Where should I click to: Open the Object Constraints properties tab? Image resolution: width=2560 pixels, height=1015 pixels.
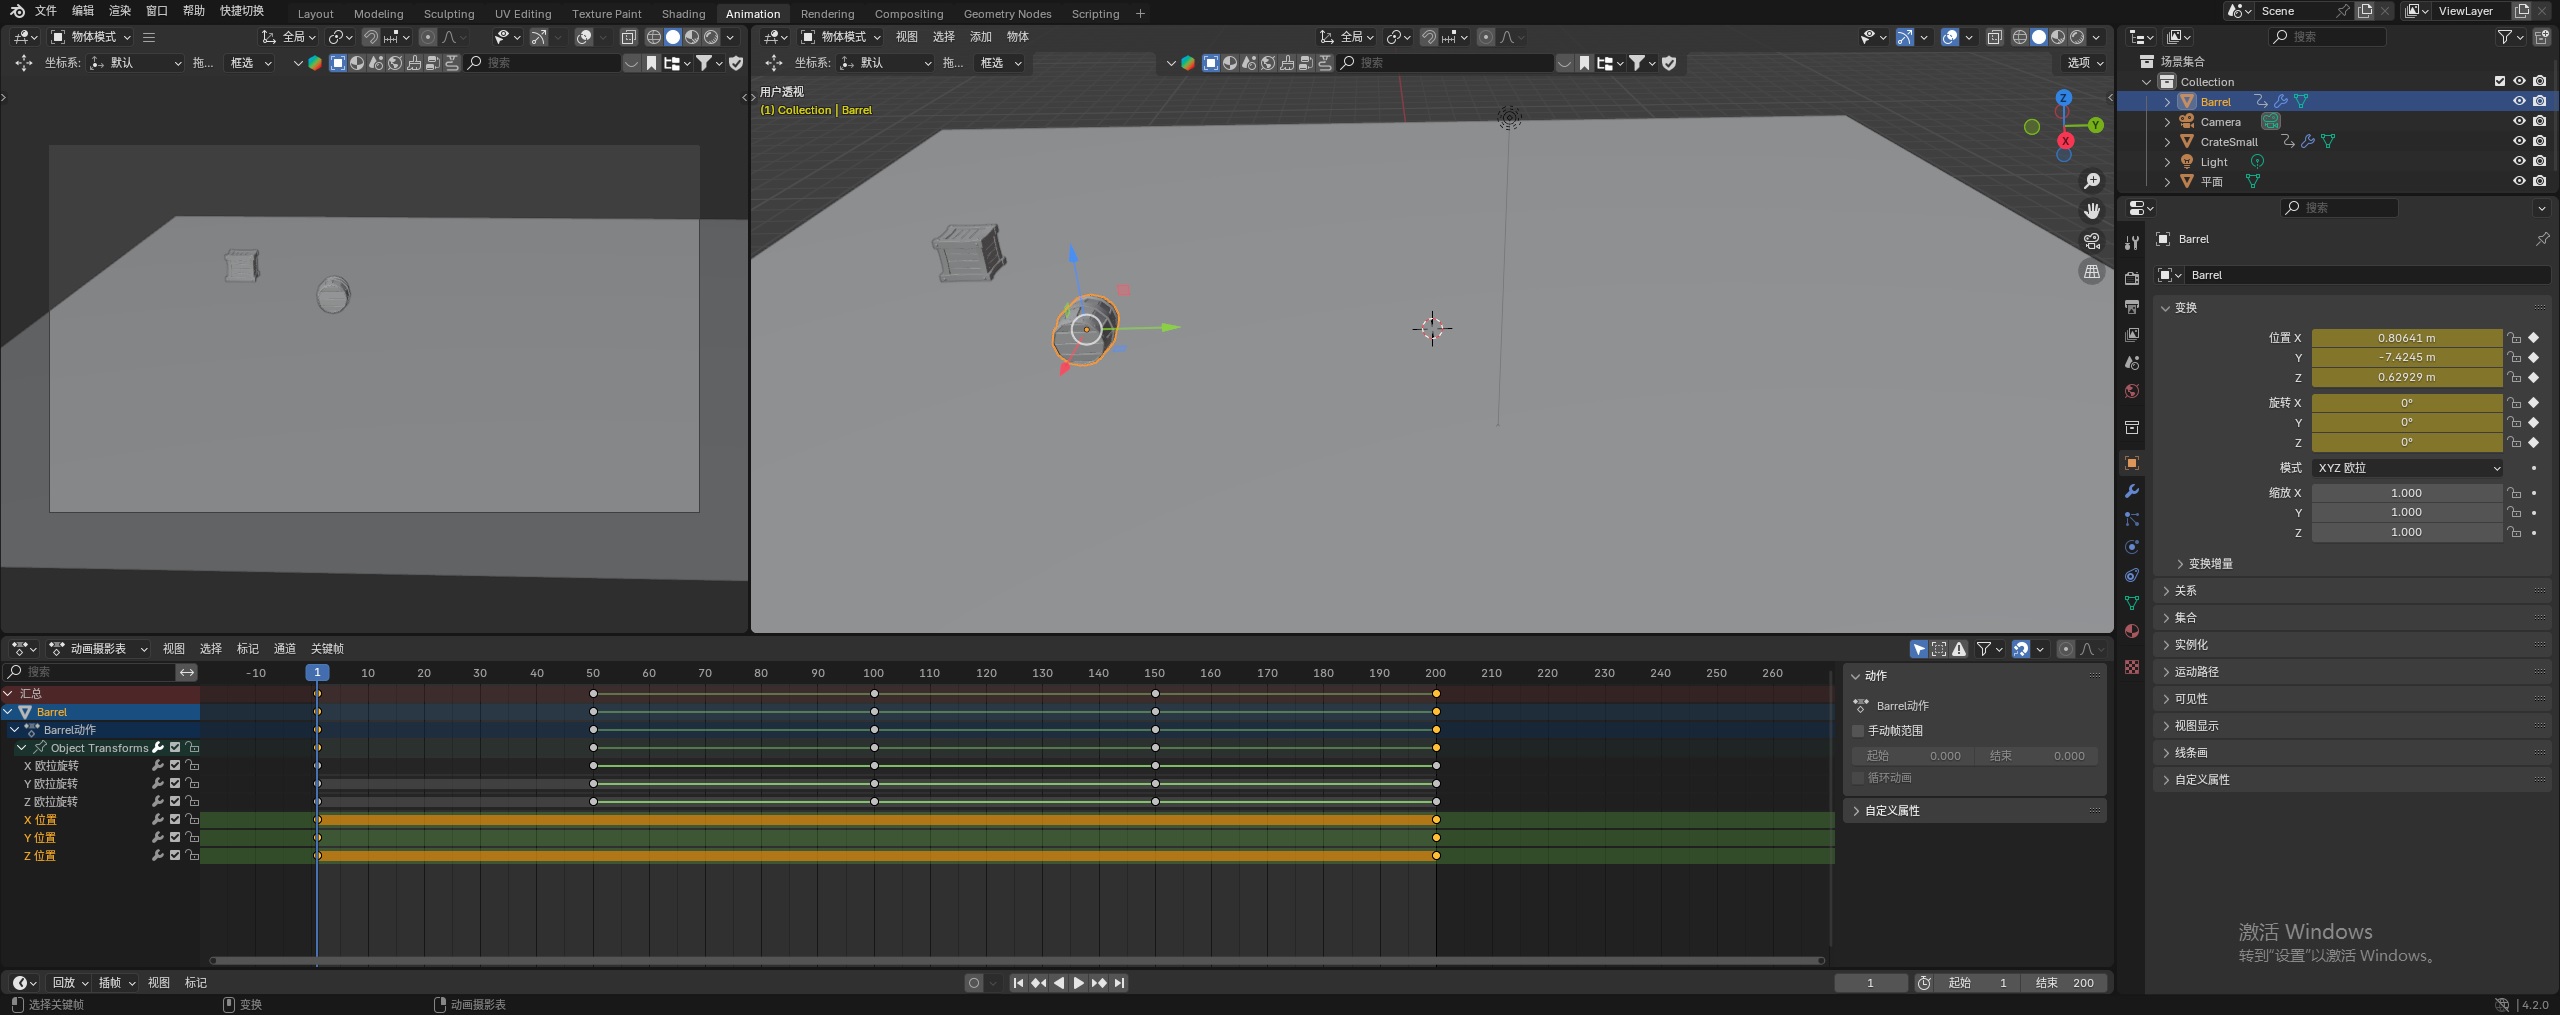tap(2132, 575)
